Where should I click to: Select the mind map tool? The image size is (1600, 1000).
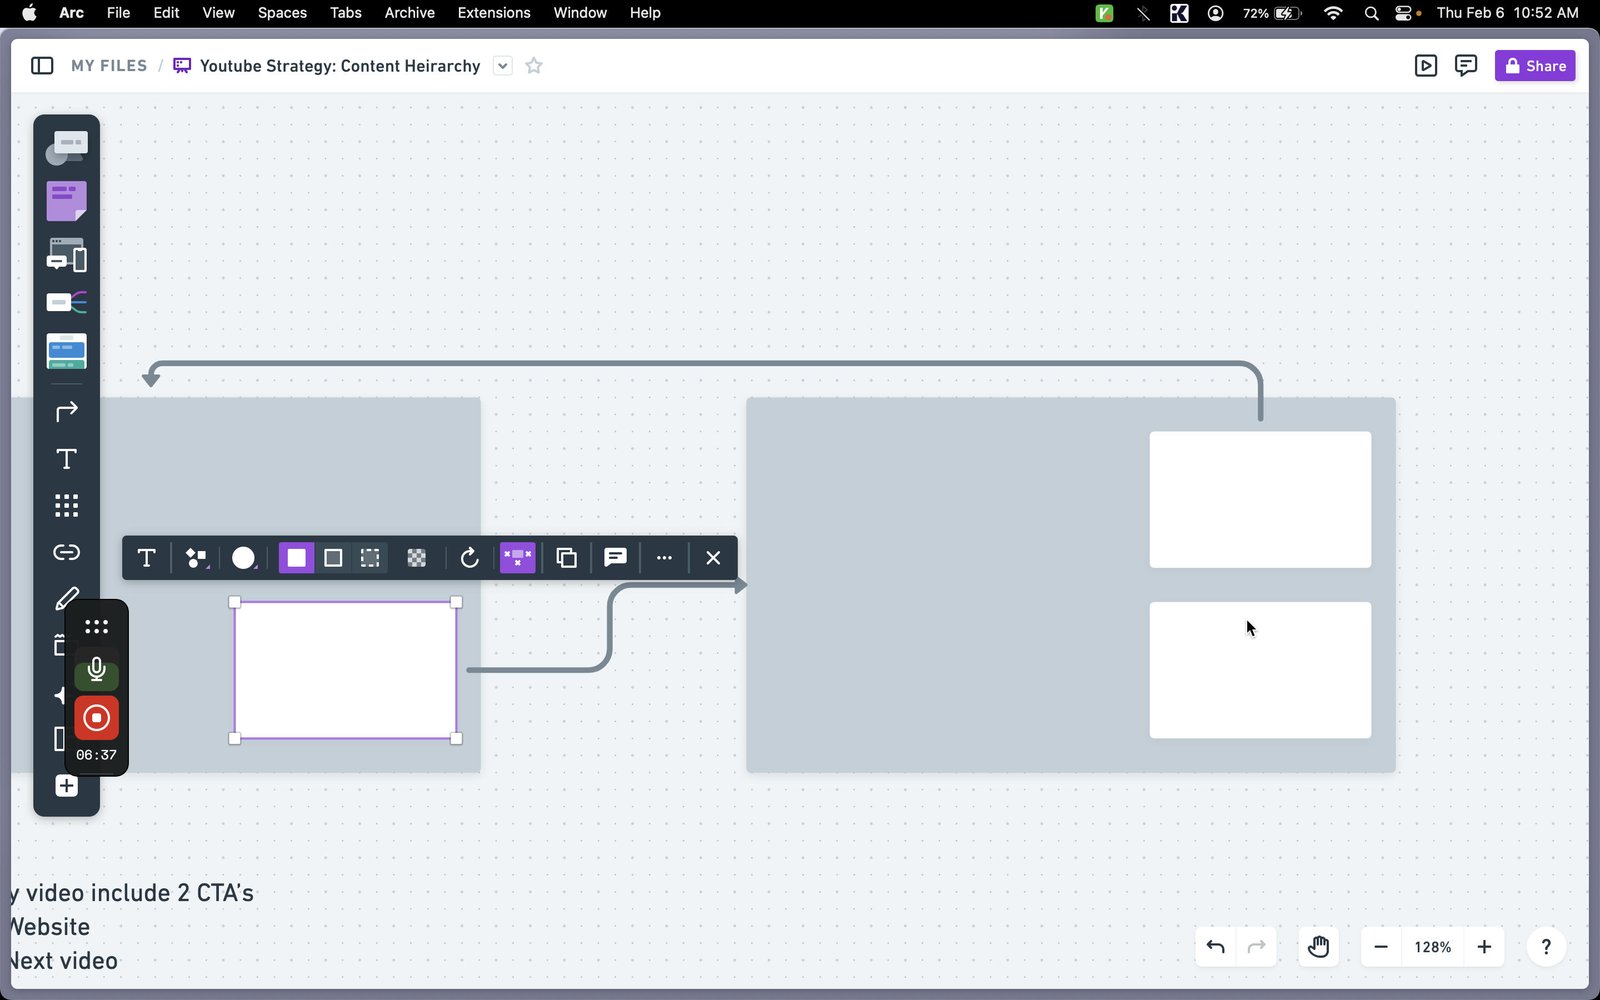coord(66,302)
